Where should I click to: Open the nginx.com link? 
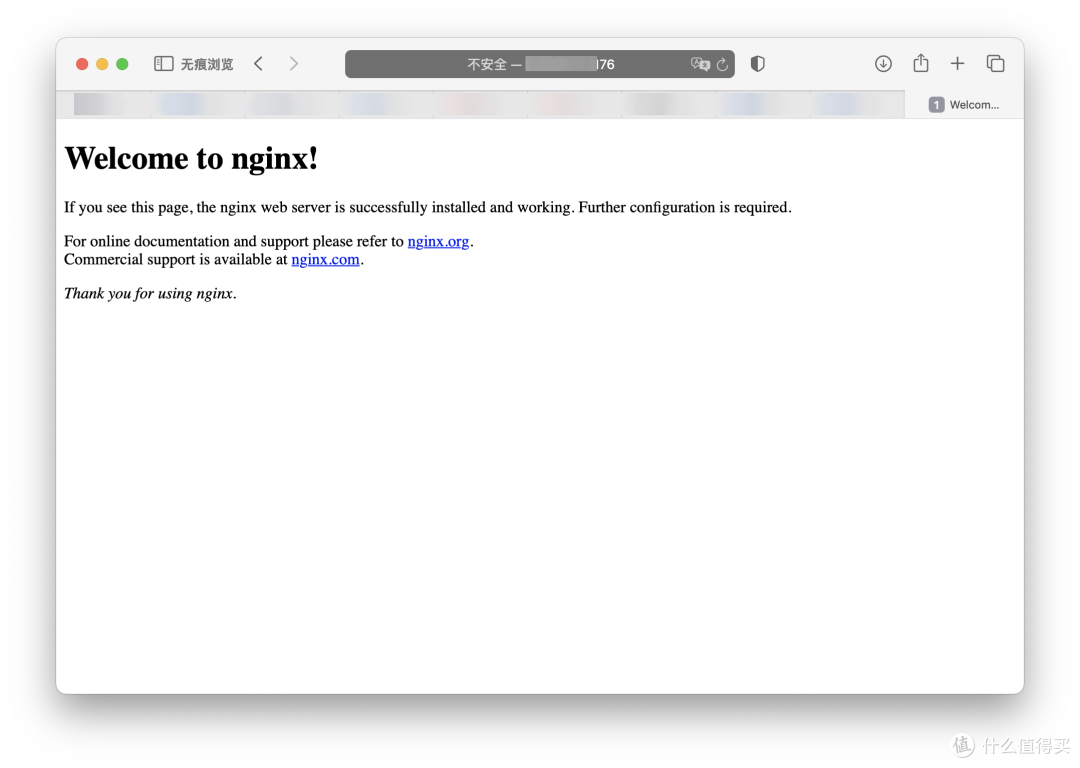click(x=325, y=259)
